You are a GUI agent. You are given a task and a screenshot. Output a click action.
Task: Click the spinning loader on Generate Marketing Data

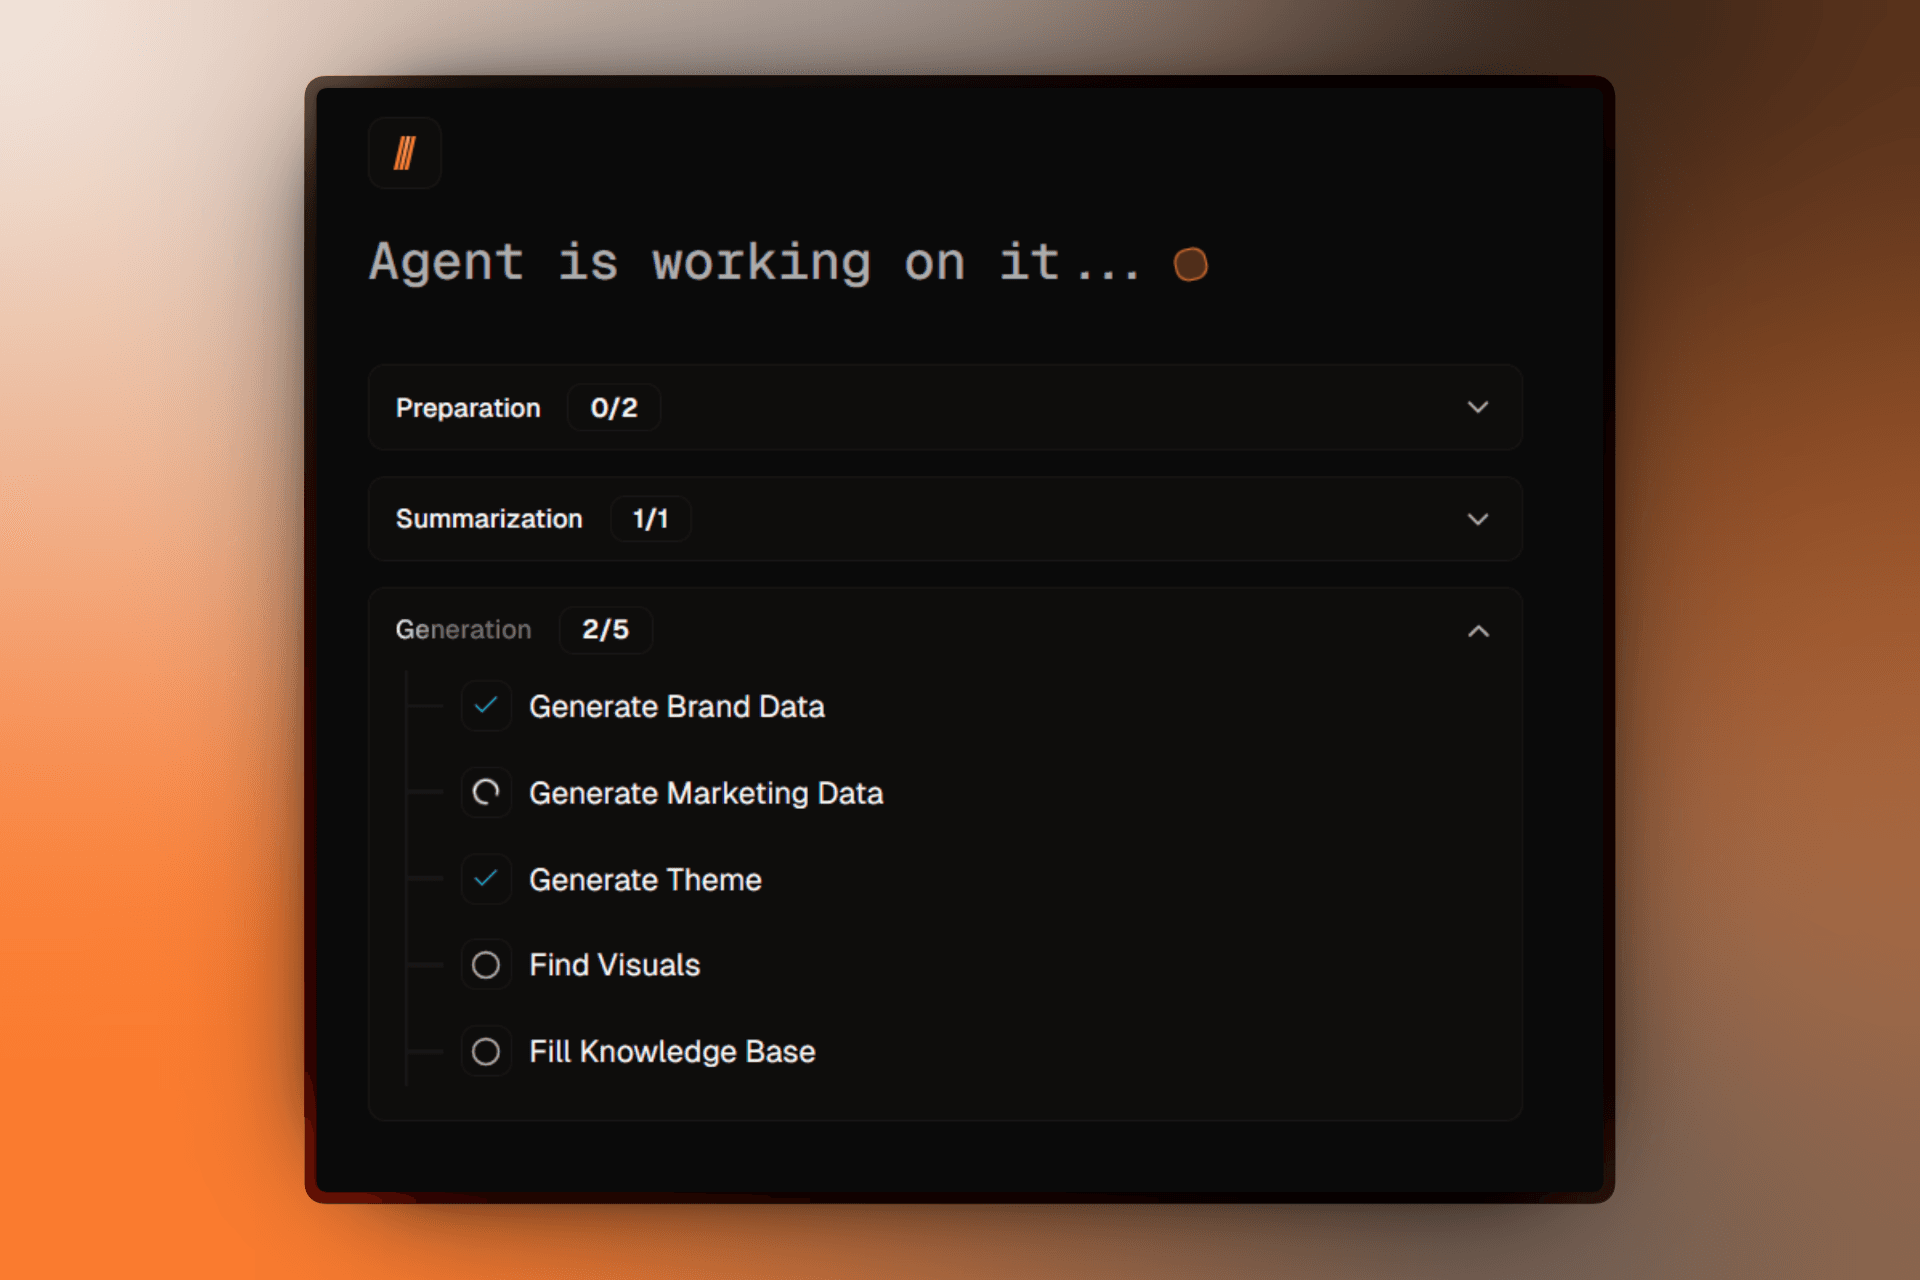coord(487,793)
